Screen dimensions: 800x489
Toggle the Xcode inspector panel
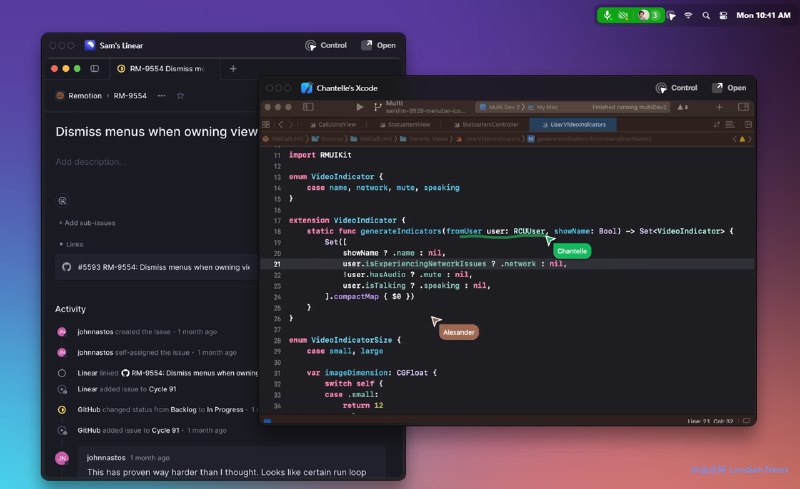[x=743, y=107]
